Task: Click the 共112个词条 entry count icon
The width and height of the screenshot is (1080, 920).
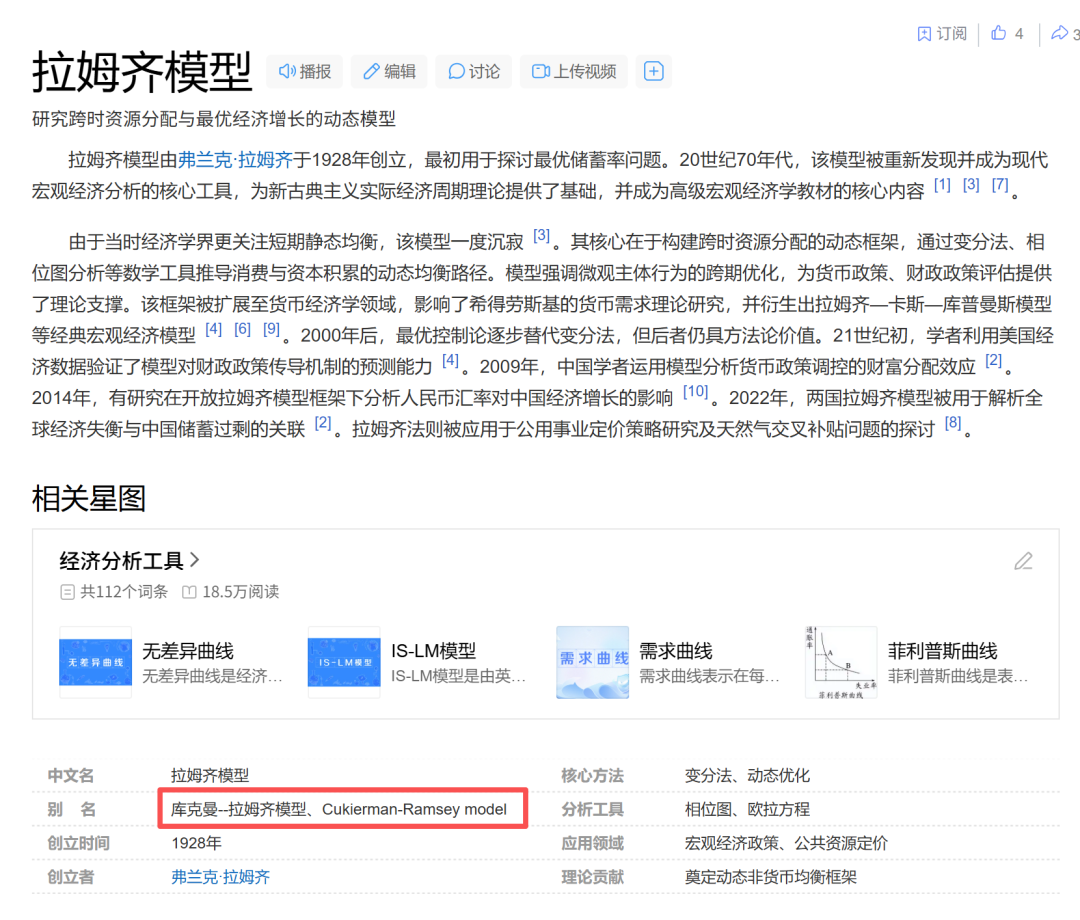Action: click(68, 592)
